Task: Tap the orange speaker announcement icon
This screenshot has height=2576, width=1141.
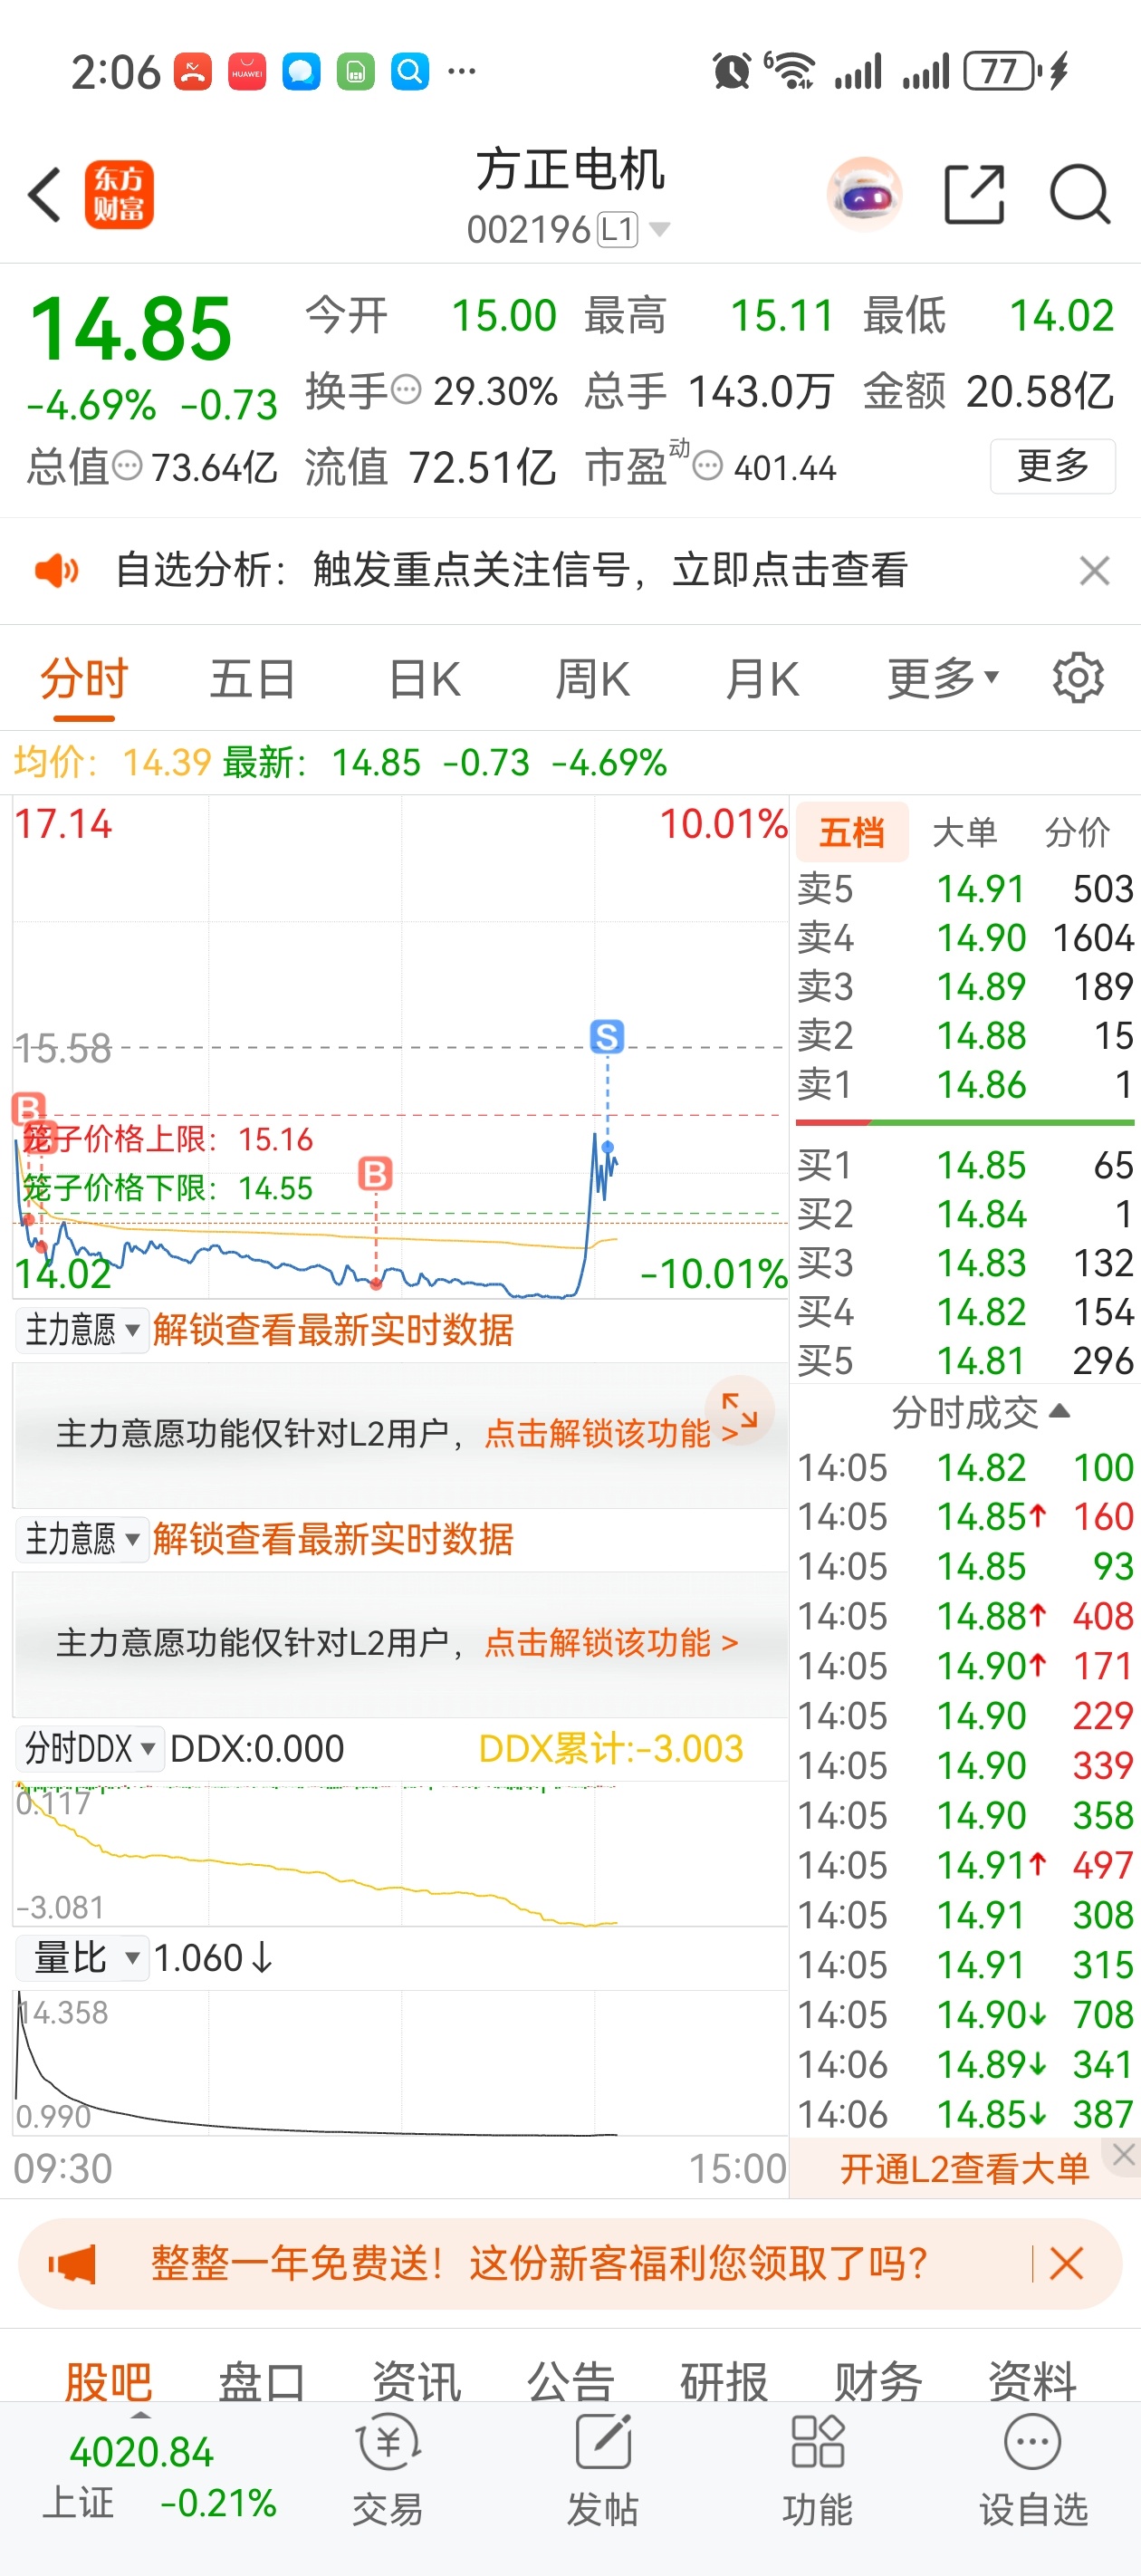Action: (x=56, y=570)
